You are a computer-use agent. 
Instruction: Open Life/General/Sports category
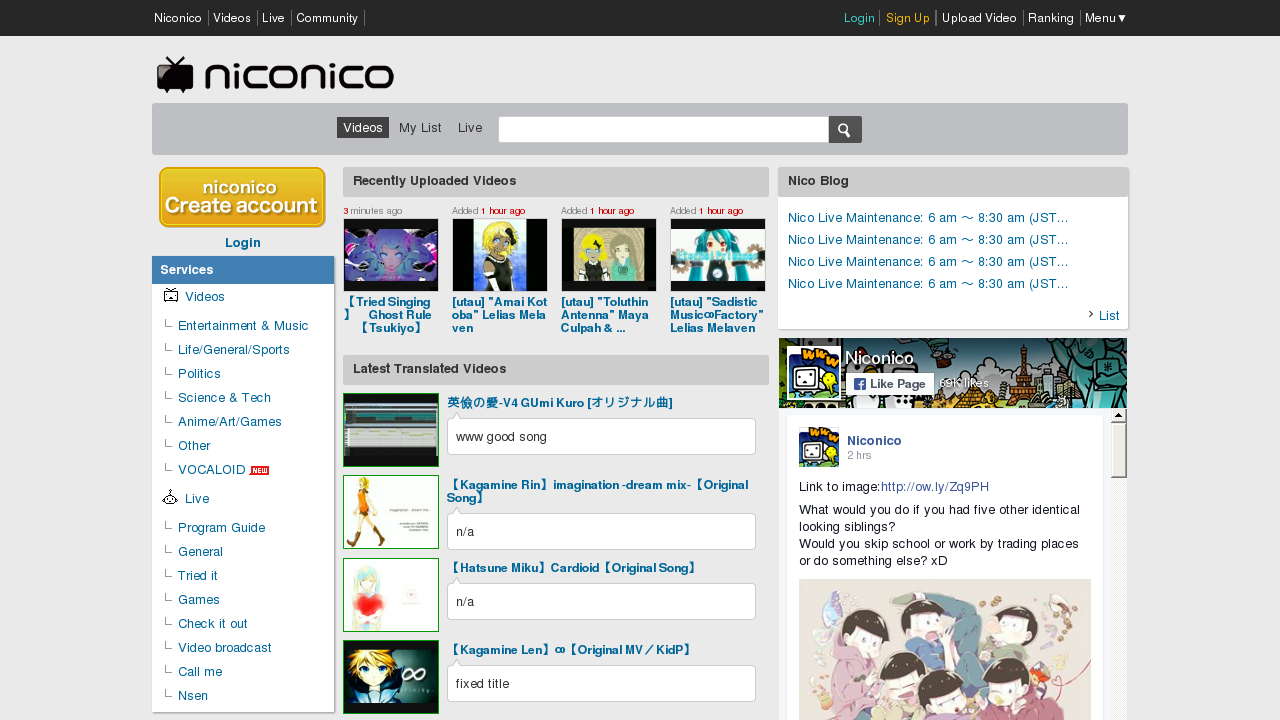(x=234, y=350)
